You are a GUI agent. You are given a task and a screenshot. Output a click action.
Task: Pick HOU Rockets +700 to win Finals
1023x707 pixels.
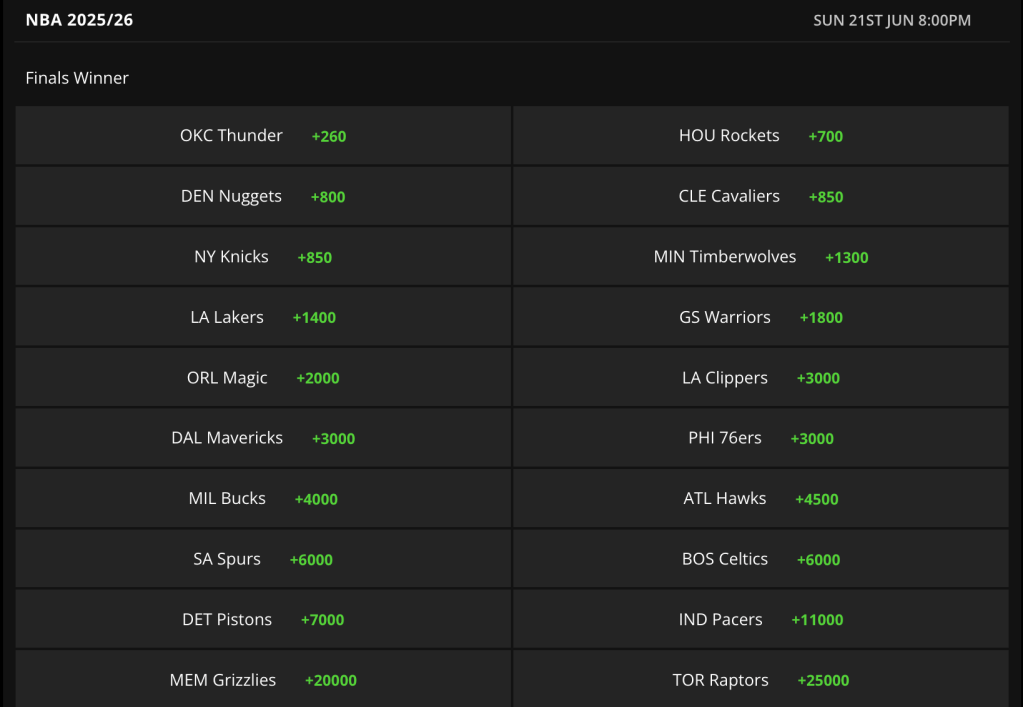[761, 136]
